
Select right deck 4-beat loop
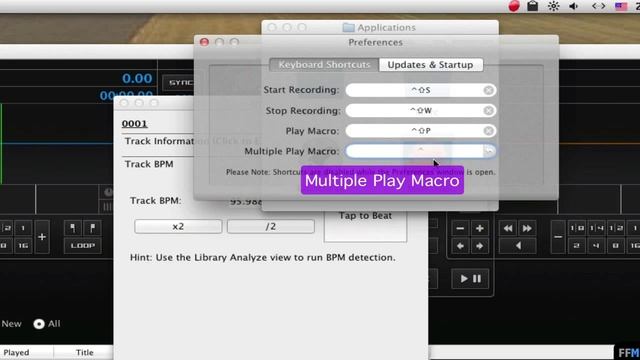point(596,246)
